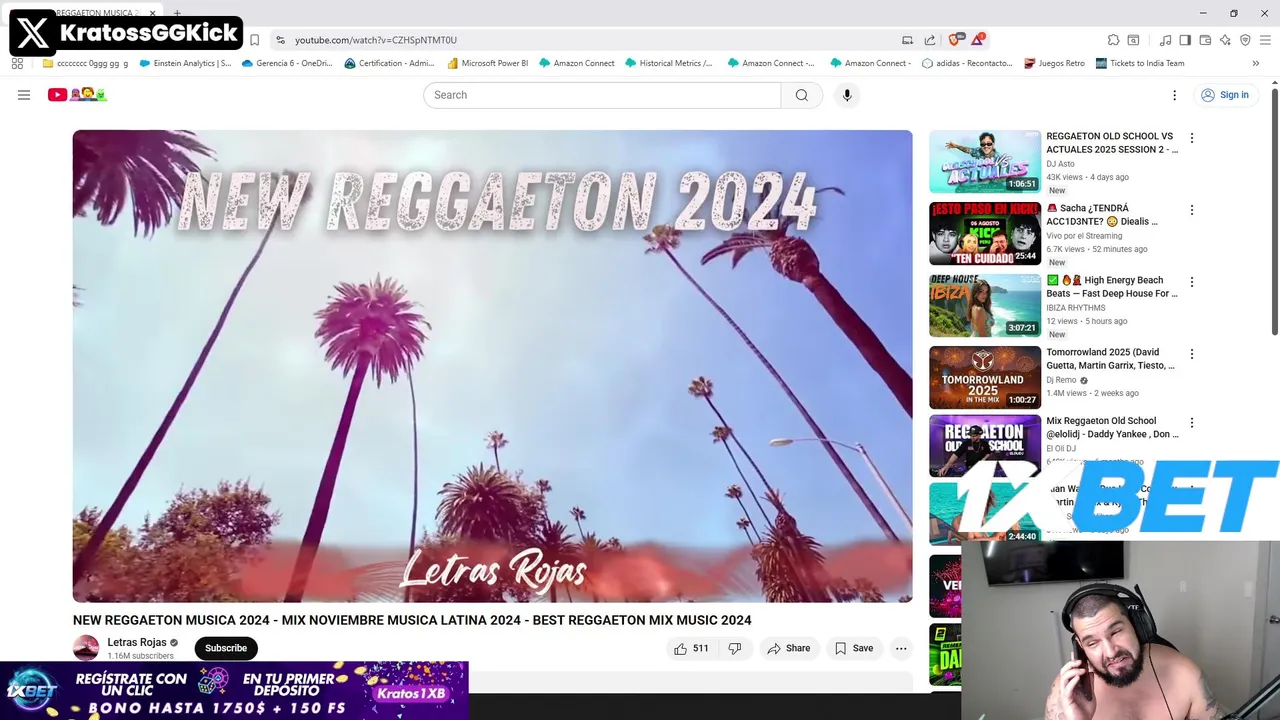This screenshot has width=1280, height=720.
Task: Open 'REGGAETON OLD SCHOOL VS ACTUALES 2025' title
Action: coord(1112,143)
